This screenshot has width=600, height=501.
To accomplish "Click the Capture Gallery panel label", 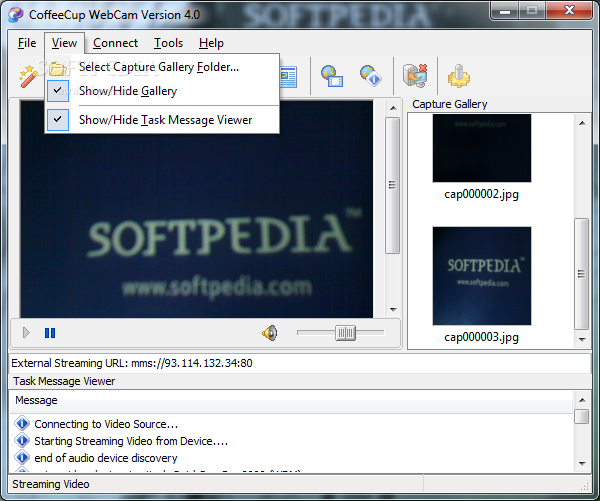I will tap(450, 104).
